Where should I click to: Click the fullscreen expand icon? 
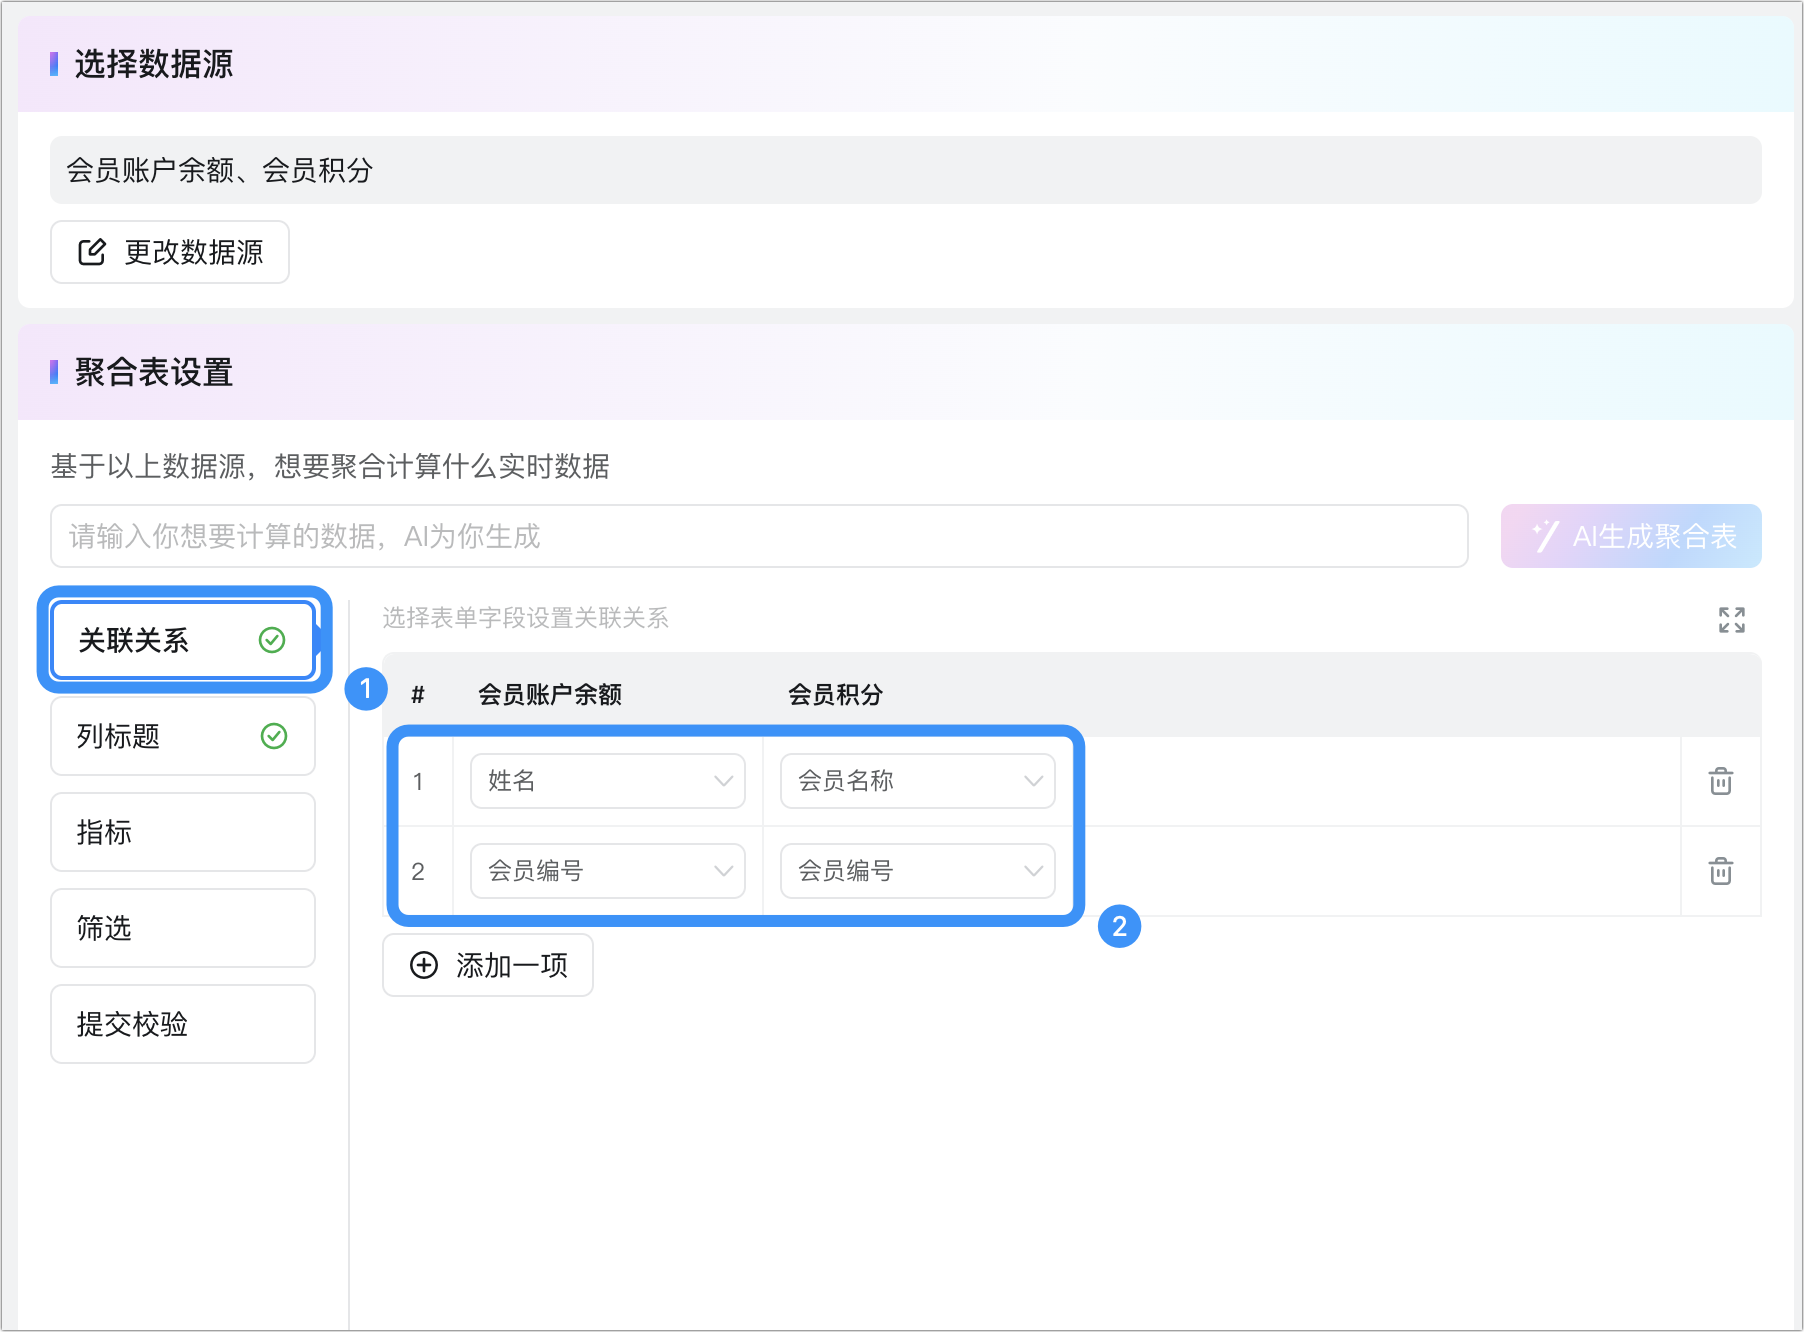coord(1731,620)
